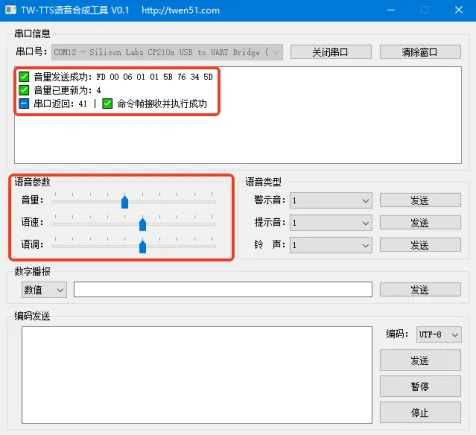Click the 命令帧接收并执行成功 log text

162,104
